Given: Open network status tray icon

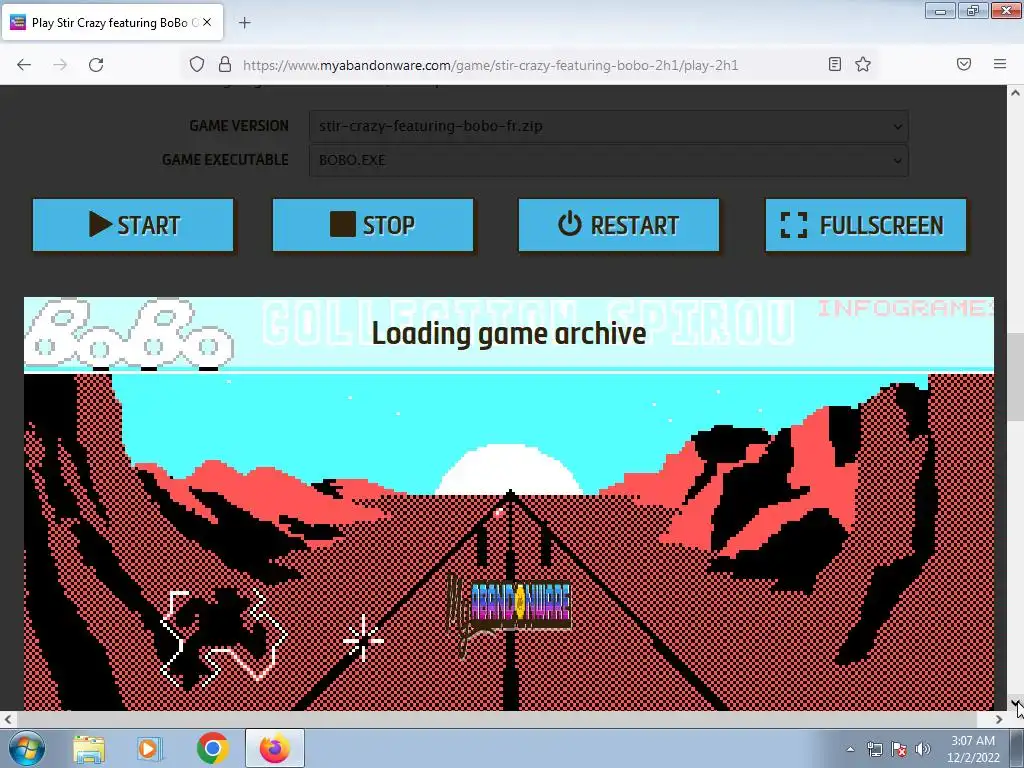Looking at the screenshot, I should pyautogui.click(x=875, y=749).
